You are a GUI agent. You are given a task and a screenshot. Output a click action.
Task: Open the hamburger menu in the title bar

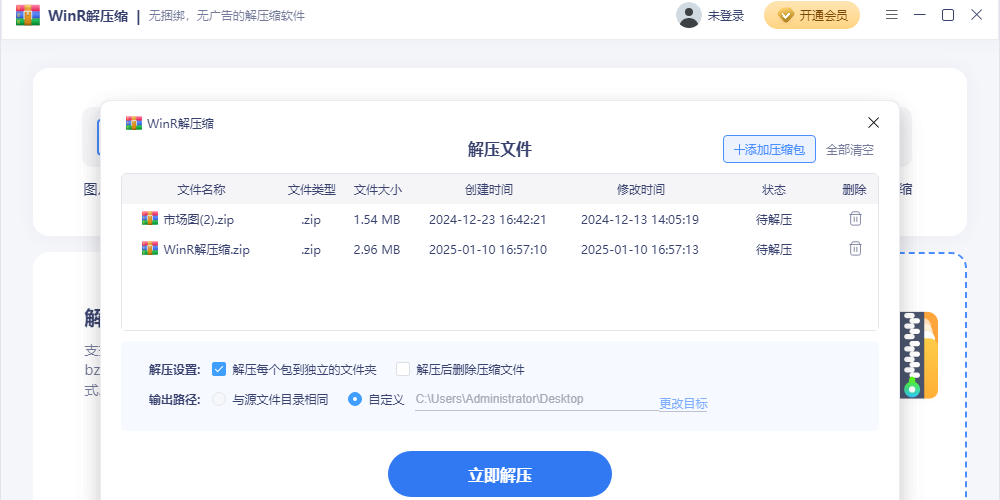(x=892, y=15)
